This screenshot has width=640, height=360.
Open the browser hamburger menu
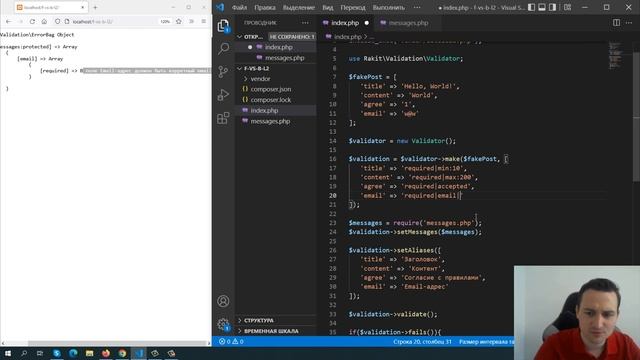pyautogui.click(x=204, y=21)
